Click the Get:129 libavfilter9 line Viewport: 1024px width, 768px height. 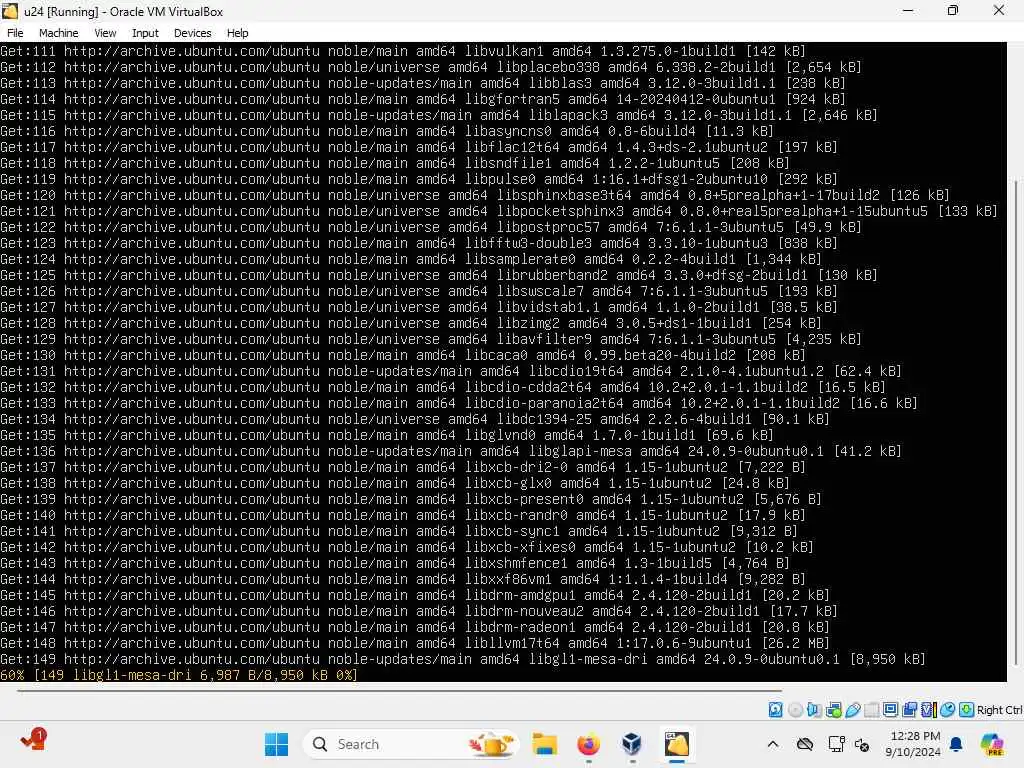tap(430, 339)
